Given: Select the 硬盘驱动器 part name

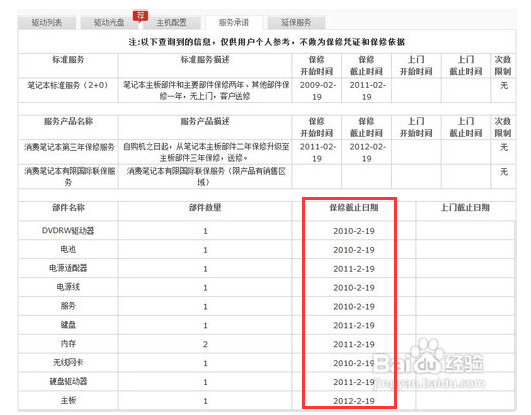Looking at the screenshot, I should [x=68, y=382].
